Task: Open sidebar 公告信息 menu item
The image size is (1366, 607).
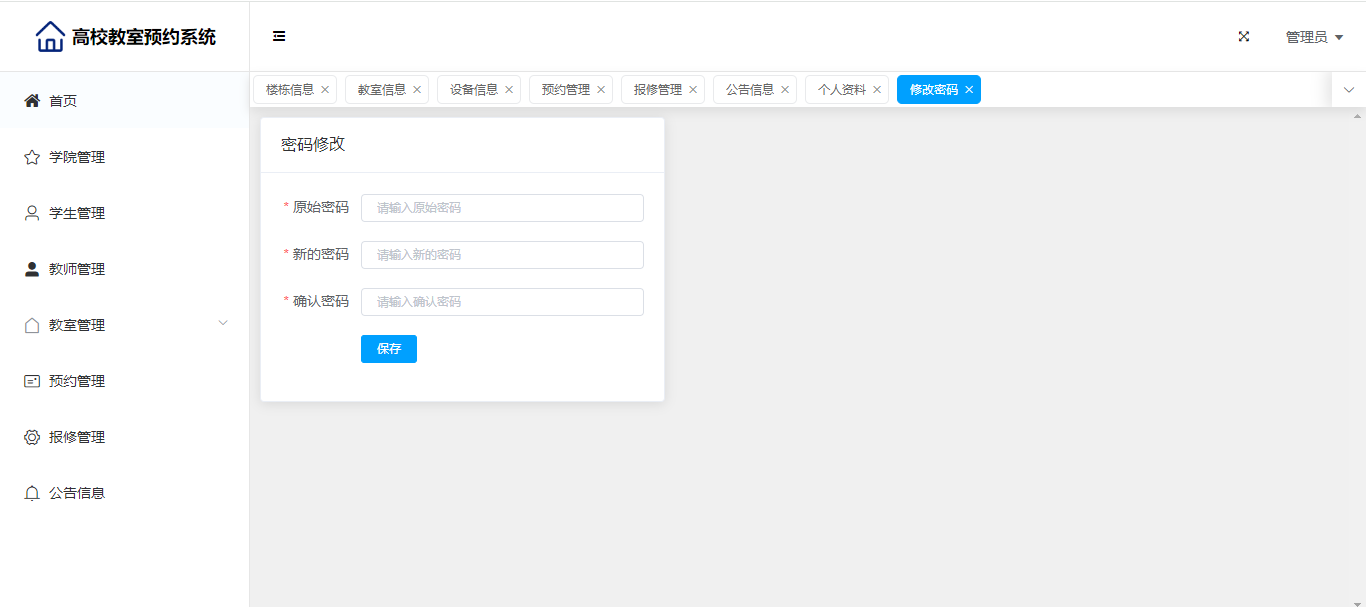Action: 124,493
